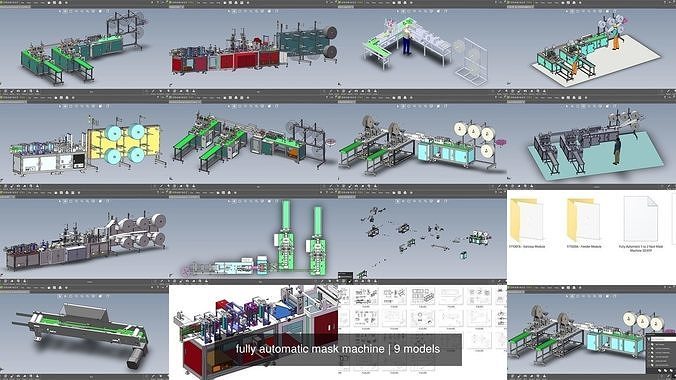Select the Fully Automatic Face Mask Machine file
The image size is (676, 380).
point(641,224)
